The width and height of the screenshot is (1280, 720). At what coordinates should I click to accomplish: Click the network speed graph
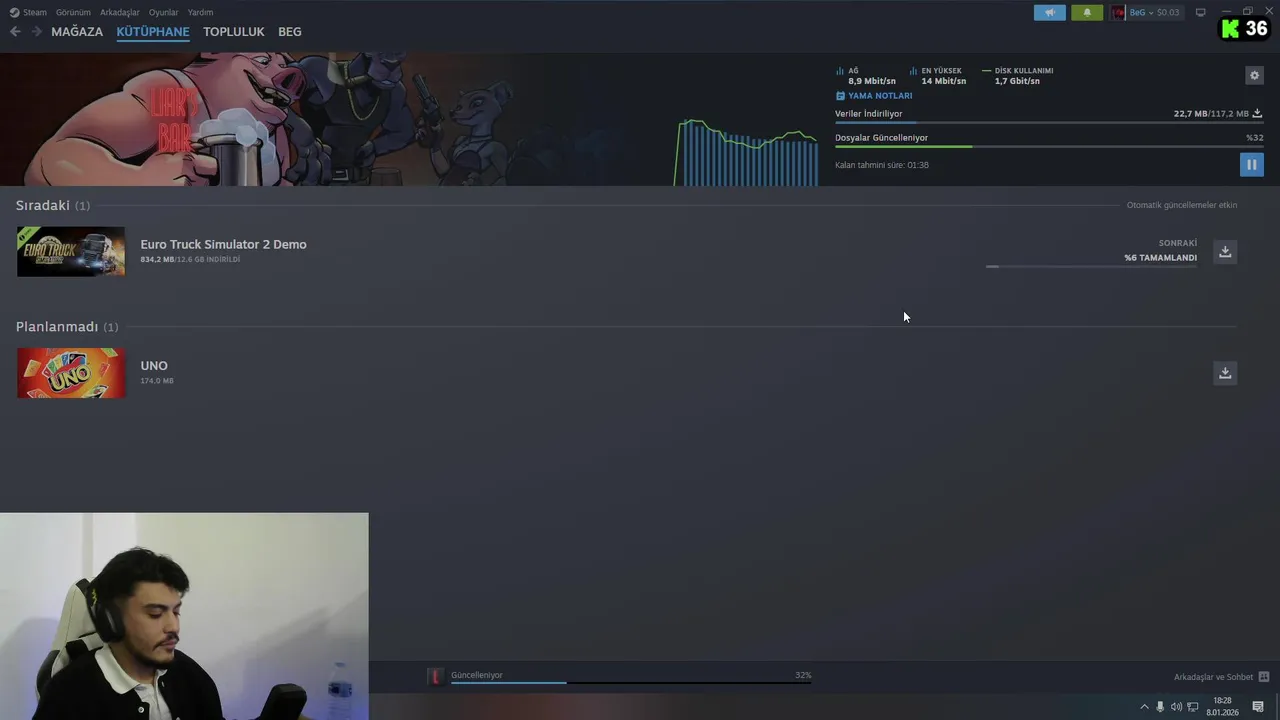[746, 152]
